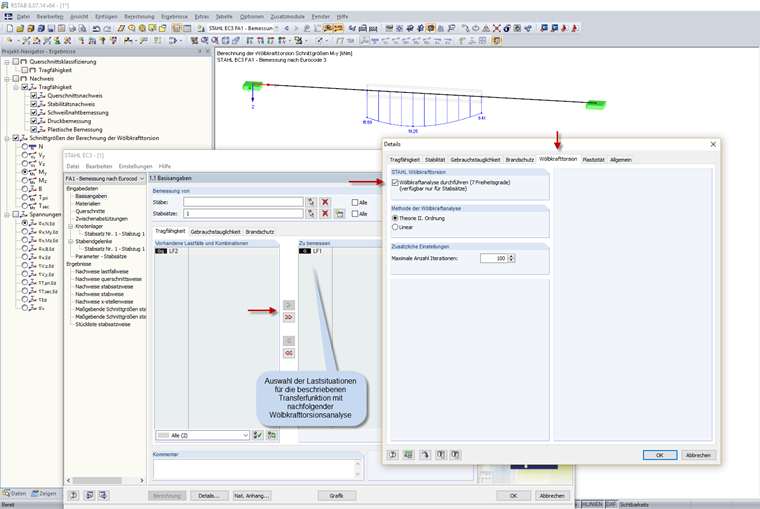The height and width of the screenshot is (509, 760).
Task: Click invert selection icon below load list
Action: tap(272, 435)
